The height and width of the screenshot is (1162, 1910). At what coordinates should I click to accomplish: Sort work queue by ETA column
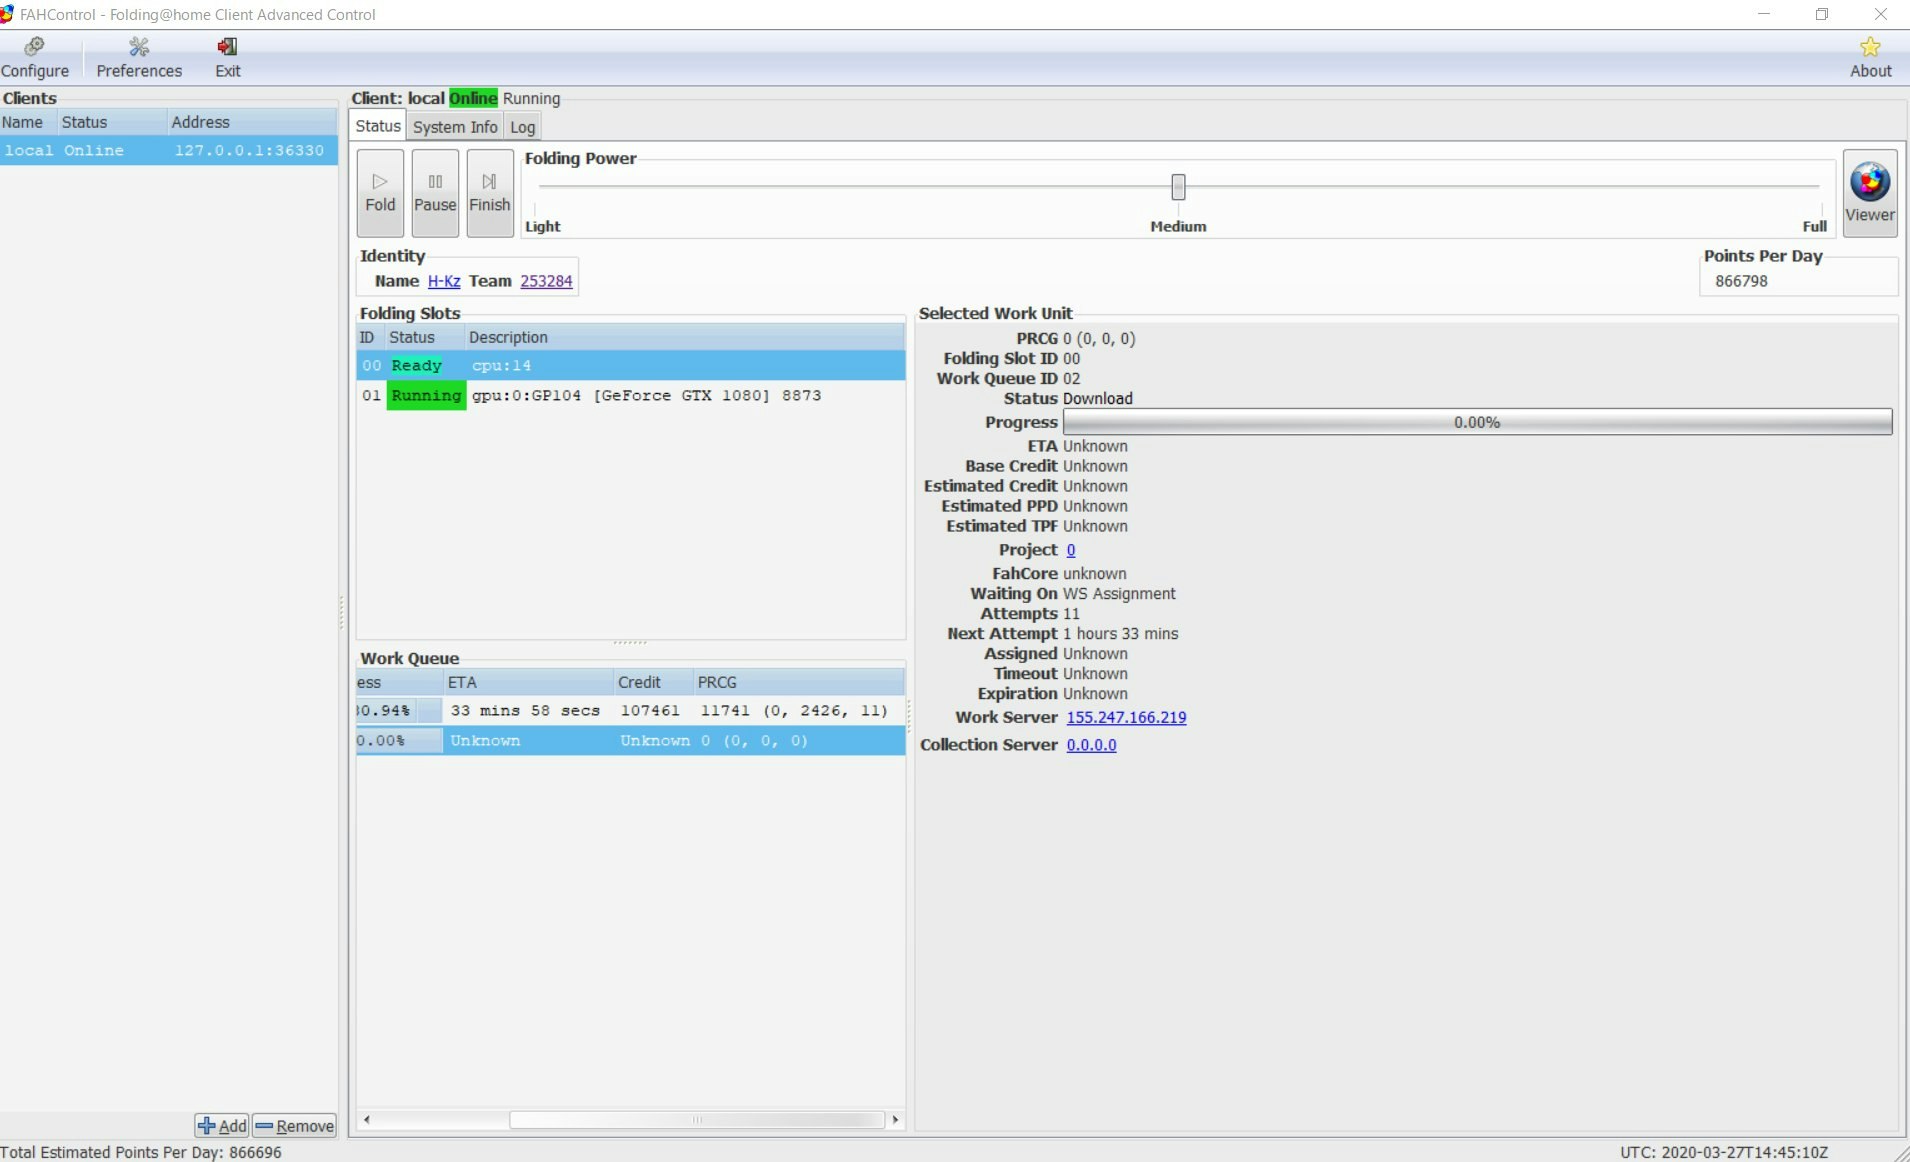(x=529, y=683)
